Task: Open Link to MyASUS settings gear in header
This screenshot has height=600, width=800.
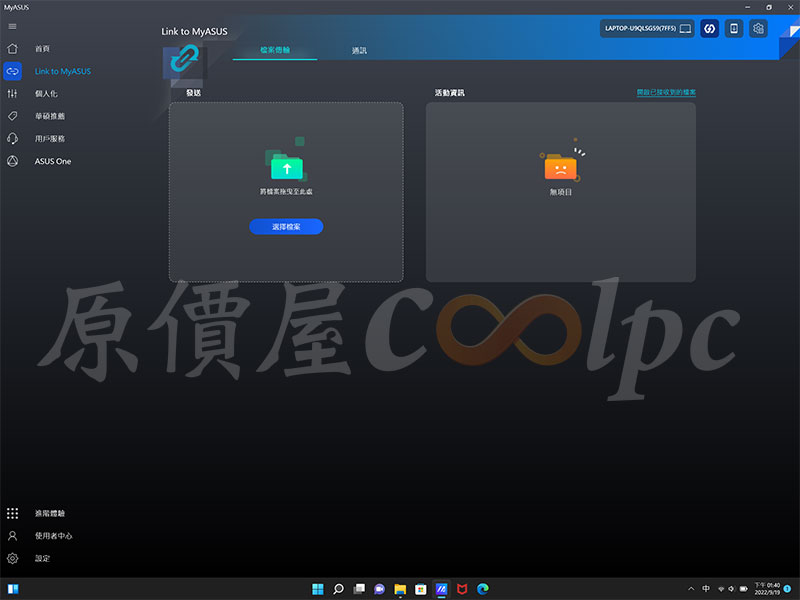Action: point(758,29)
